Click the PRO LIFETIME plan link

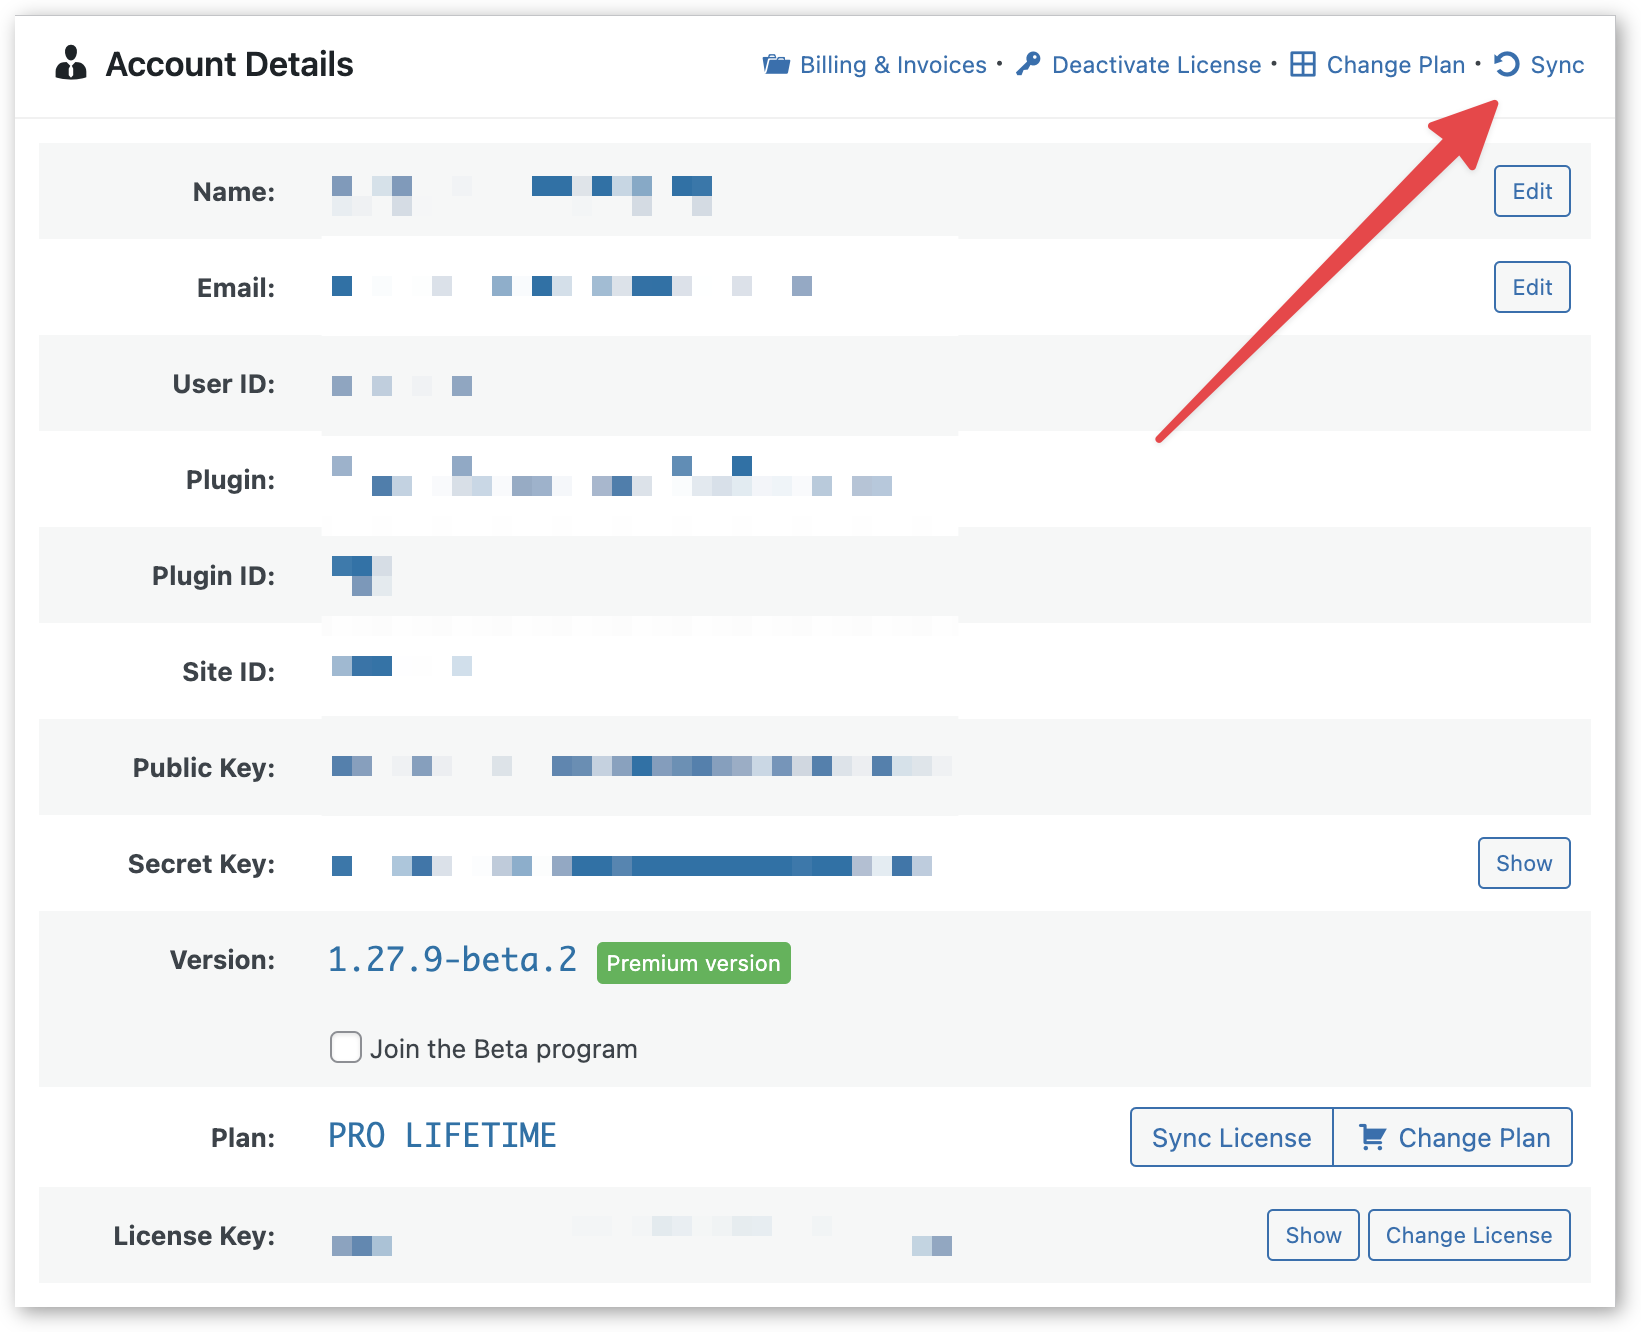tap(441, 1135)
